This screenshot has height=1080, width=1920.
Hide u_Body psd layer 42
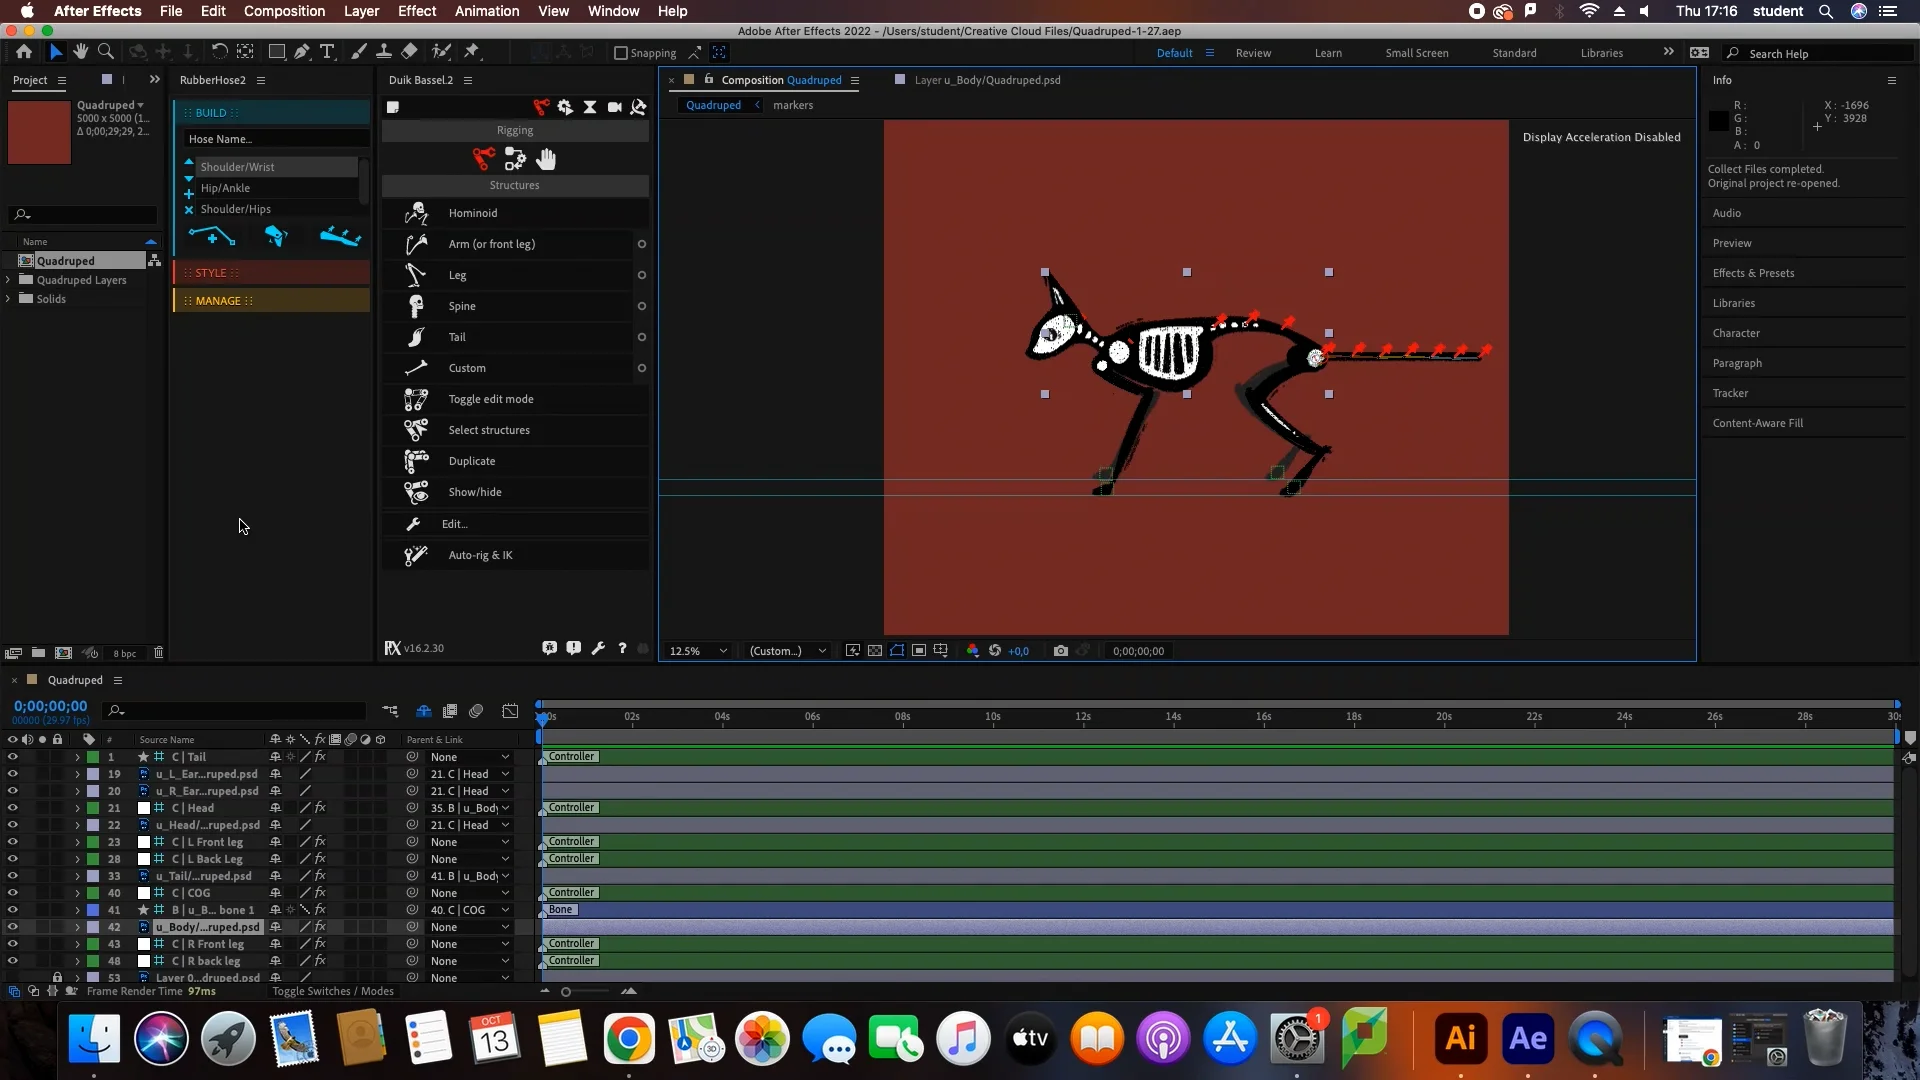12,927
